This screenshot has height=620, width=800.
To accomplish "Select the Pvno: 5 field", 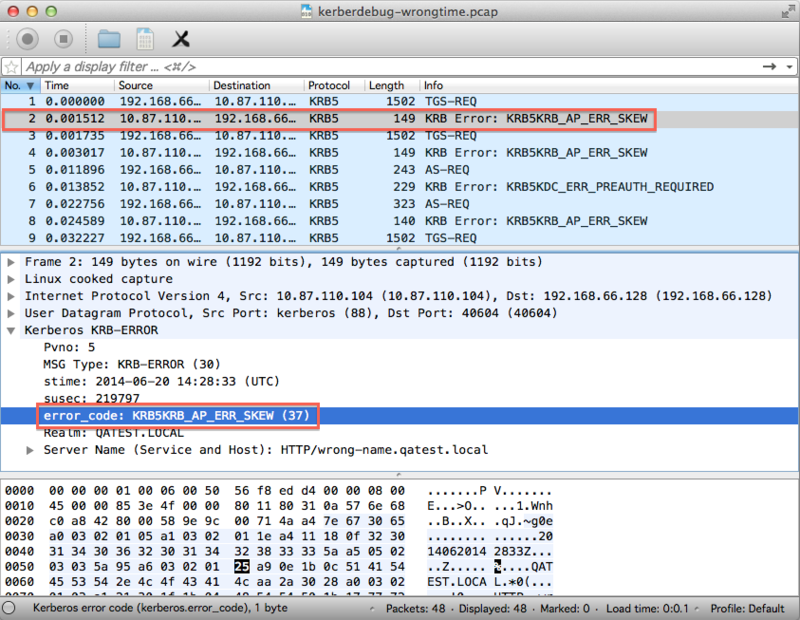I will coord(69,348).
